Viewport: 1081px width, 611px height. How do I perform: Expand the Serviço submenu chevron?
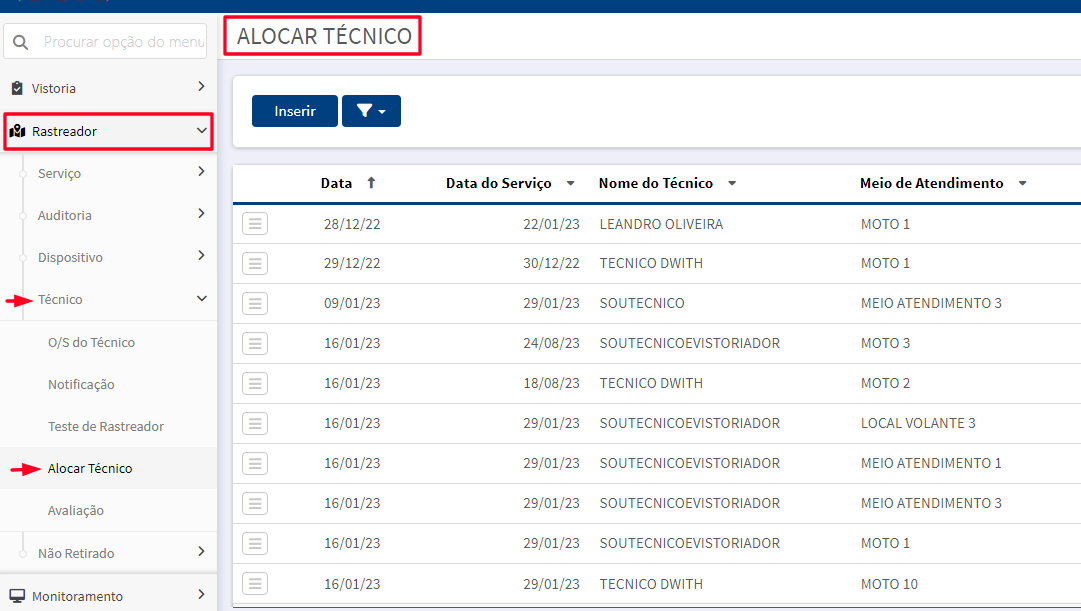tap(201, 171)
